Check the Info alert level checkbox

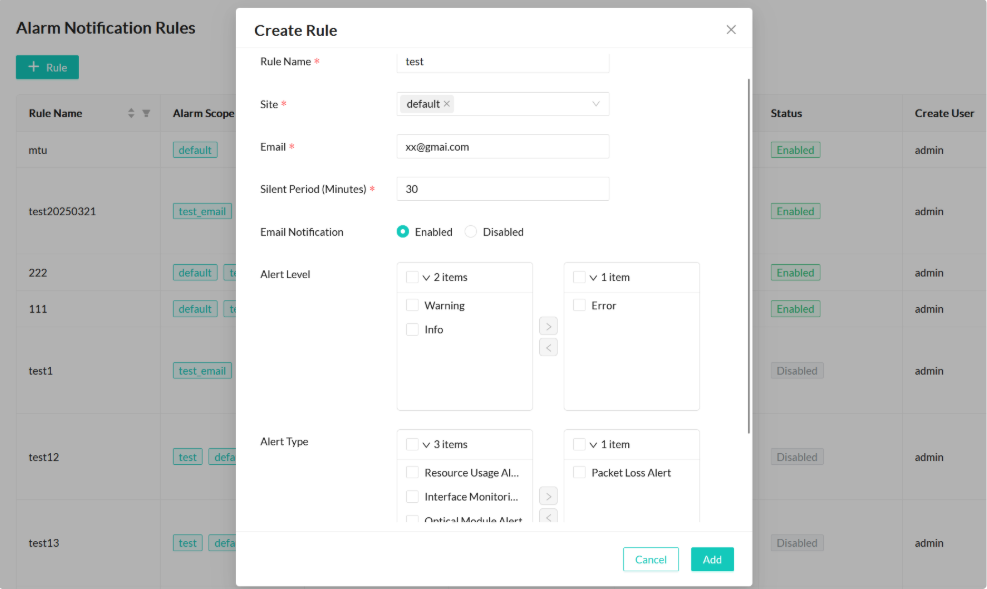(x=413, y=329)
